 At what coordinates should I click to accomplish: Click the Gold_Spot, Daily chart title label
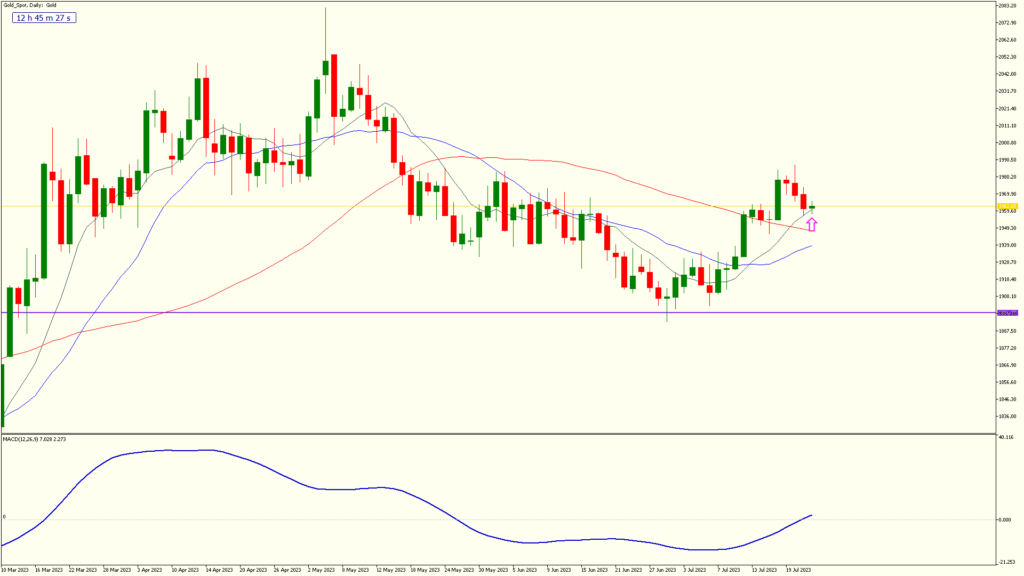pos(32,5)
